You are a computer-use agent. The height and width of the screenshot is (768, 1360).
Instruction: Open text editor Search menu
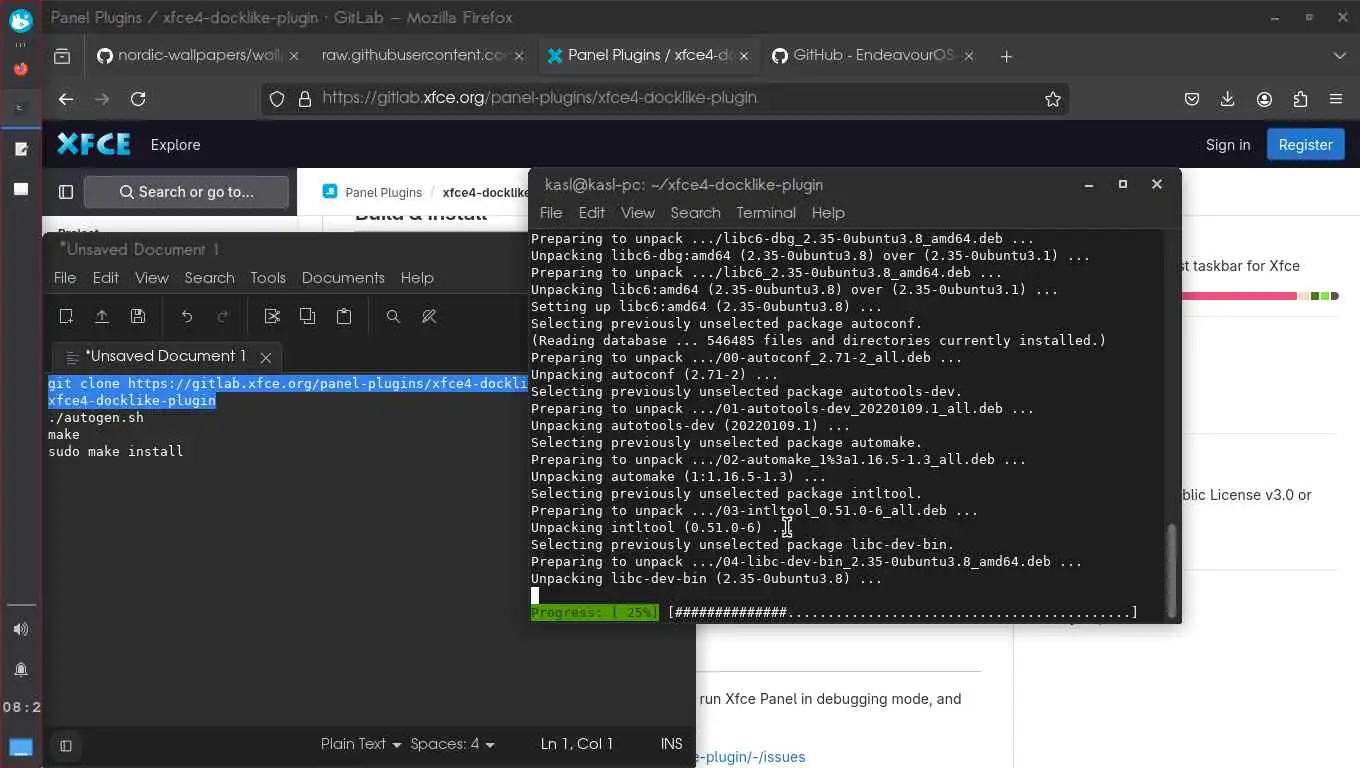(x=209, y=278)
